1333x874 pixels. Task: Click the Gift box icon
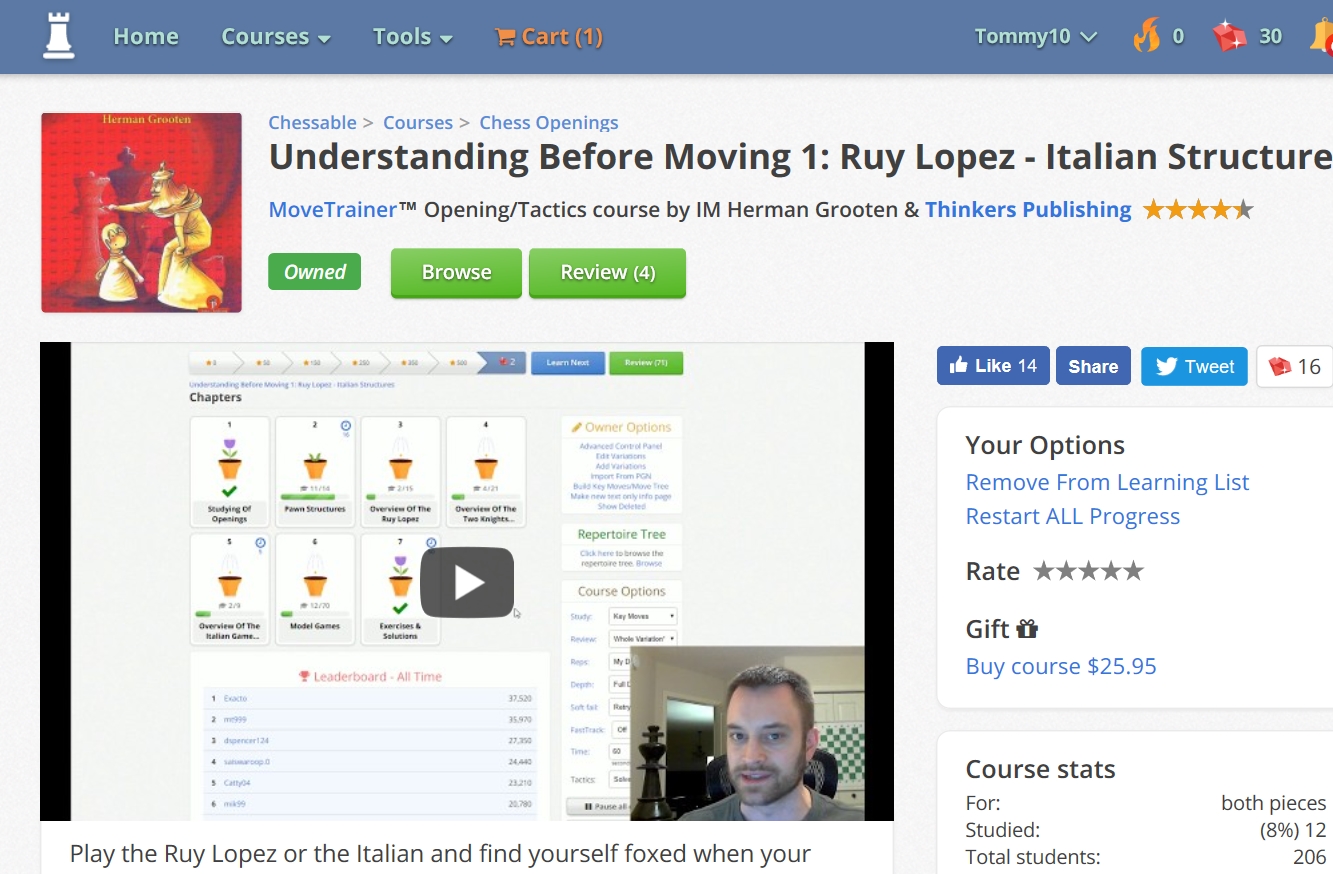pyautogui.click(x=1027, y=629)
